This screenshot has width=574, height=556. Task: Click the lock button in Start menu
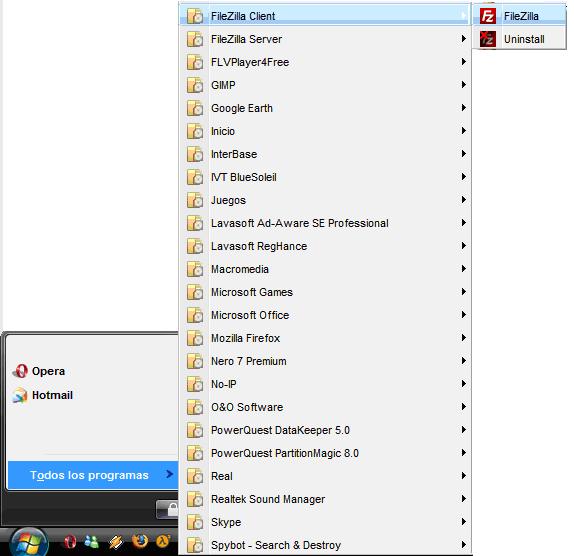click(168, 509)
